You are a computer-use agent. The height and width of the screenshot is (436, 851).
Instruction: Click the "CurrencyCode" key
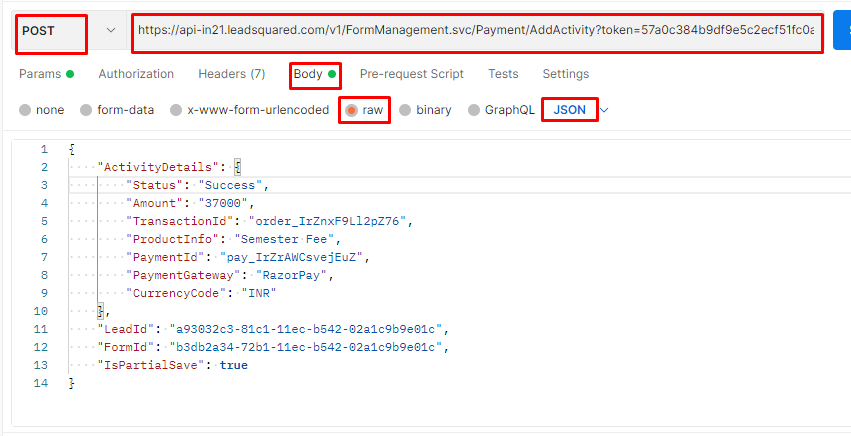pyautogui.click(x=176, y=293)
